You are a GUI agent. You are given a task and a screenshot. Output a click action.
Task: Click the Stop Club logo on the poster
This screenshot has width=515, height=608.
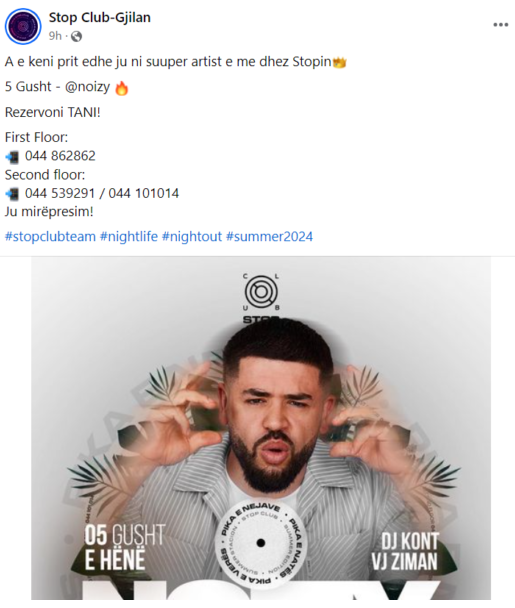[261, 297]
